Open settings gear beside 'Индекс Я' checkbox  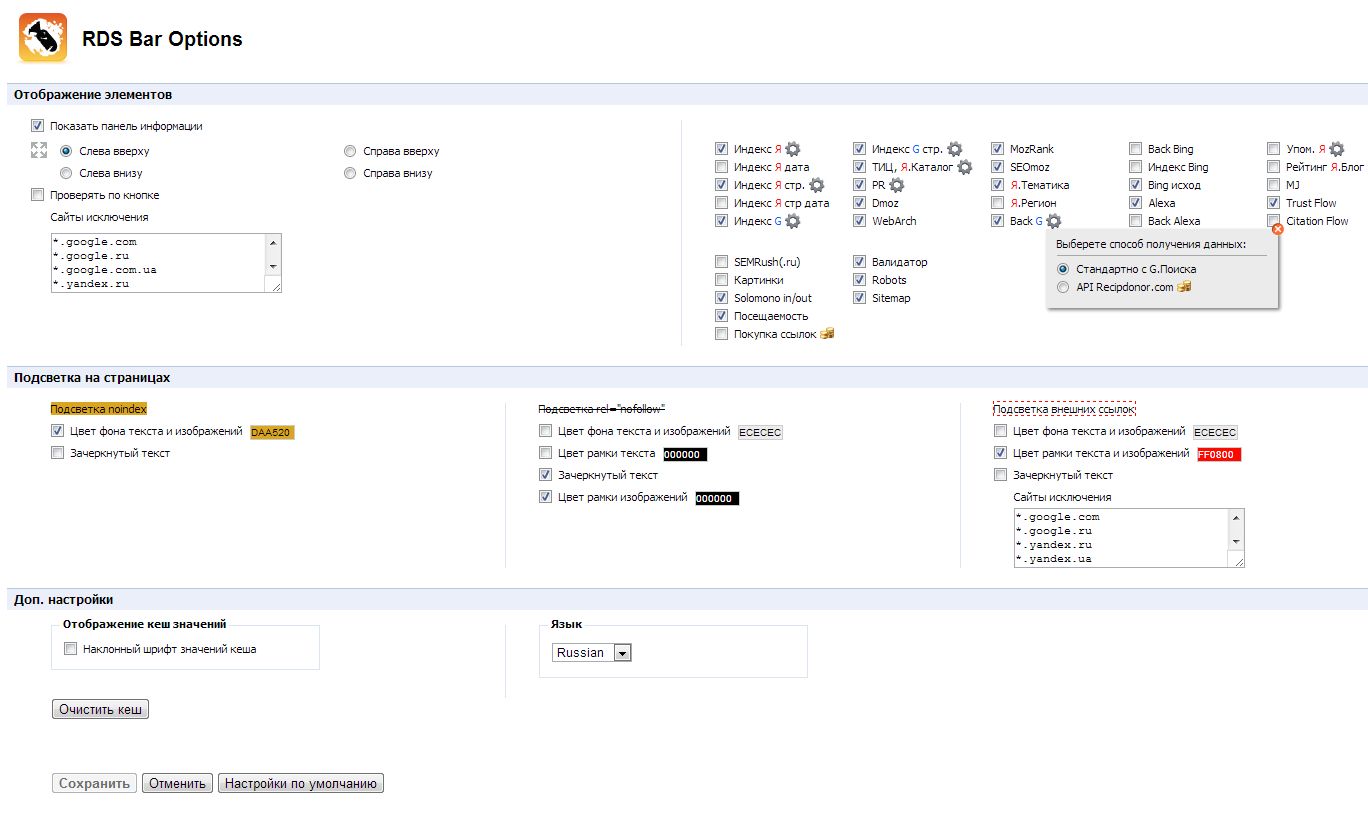pyautogui.click(x=793, y=149)
